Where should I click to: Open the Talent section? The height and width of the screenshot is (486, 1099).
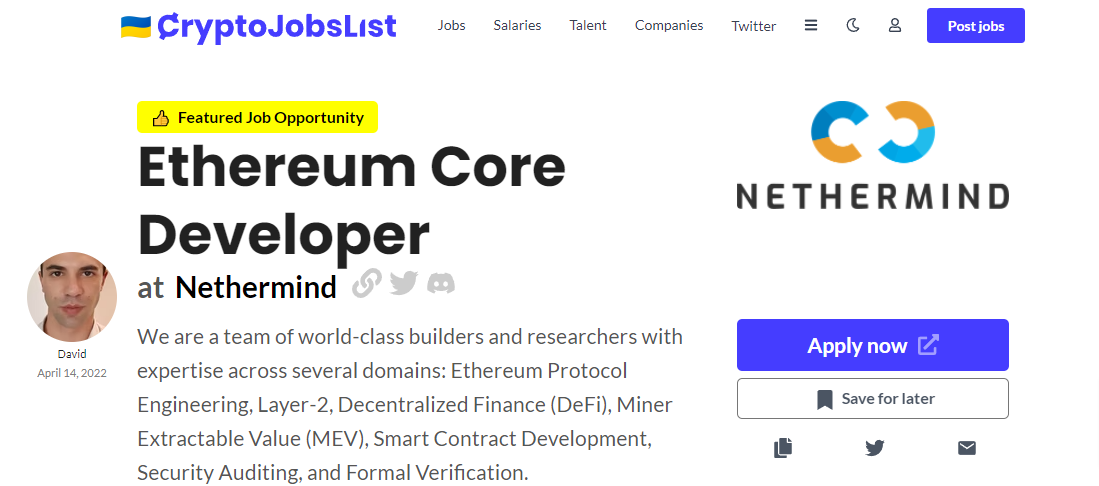(588, 25)
